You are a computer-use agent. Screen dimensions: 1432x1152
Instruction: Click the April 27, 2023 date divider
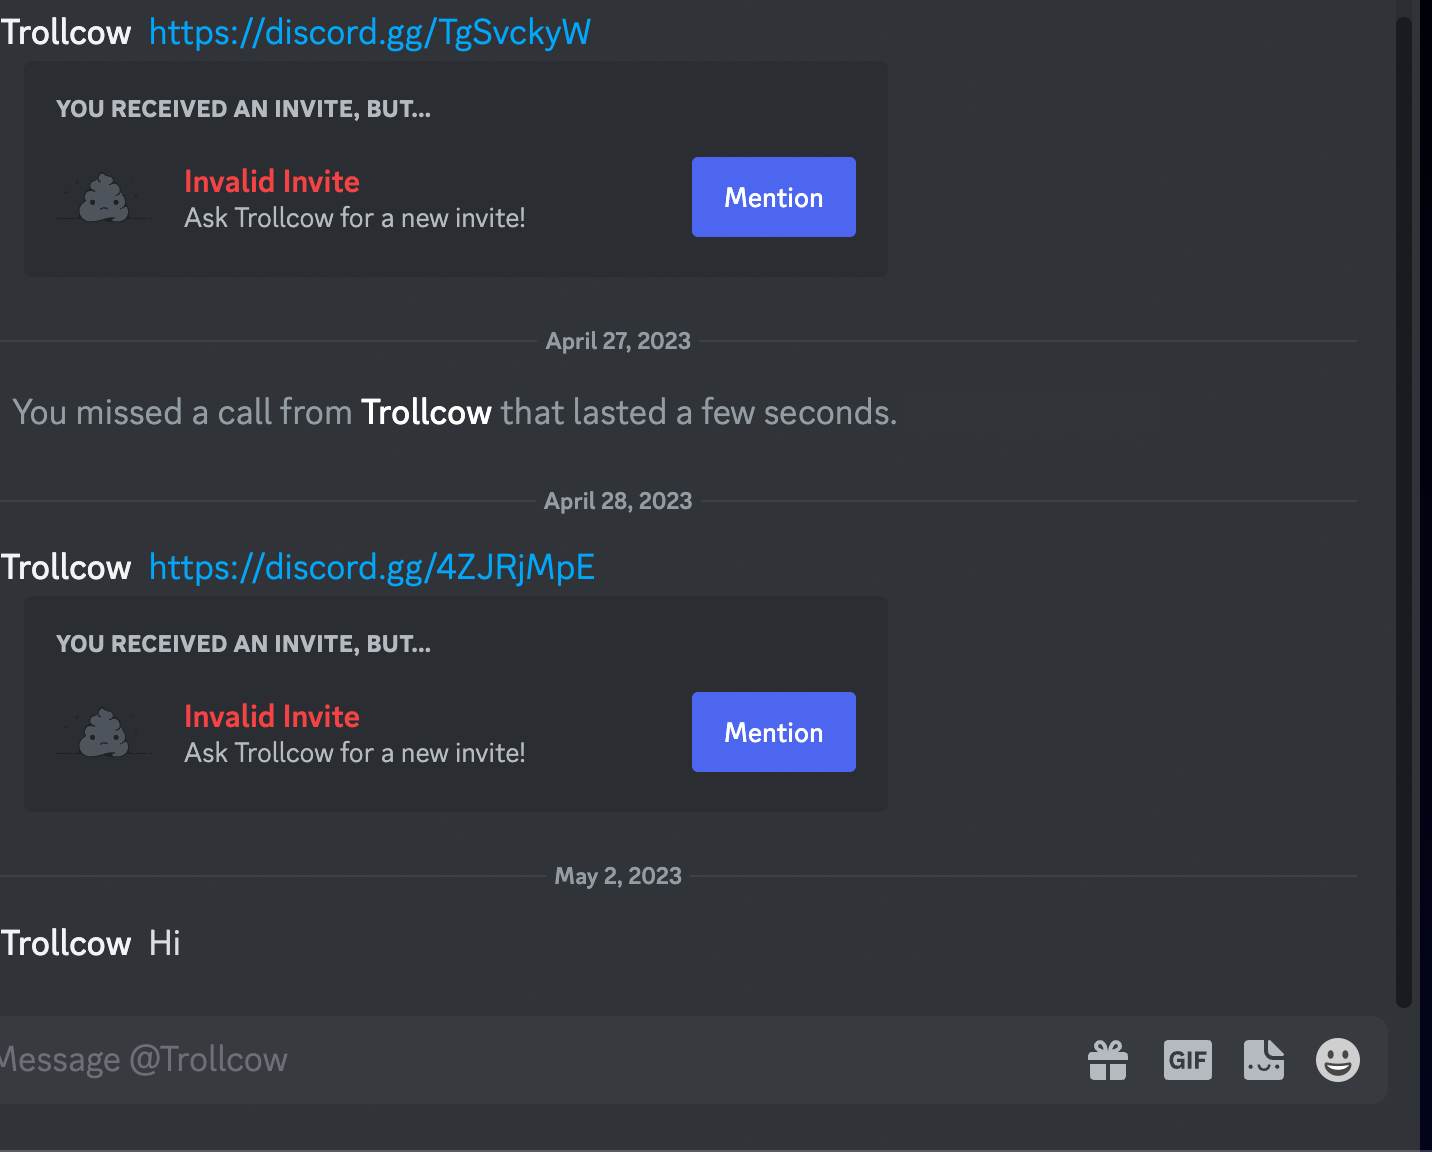tap(618, 341)
